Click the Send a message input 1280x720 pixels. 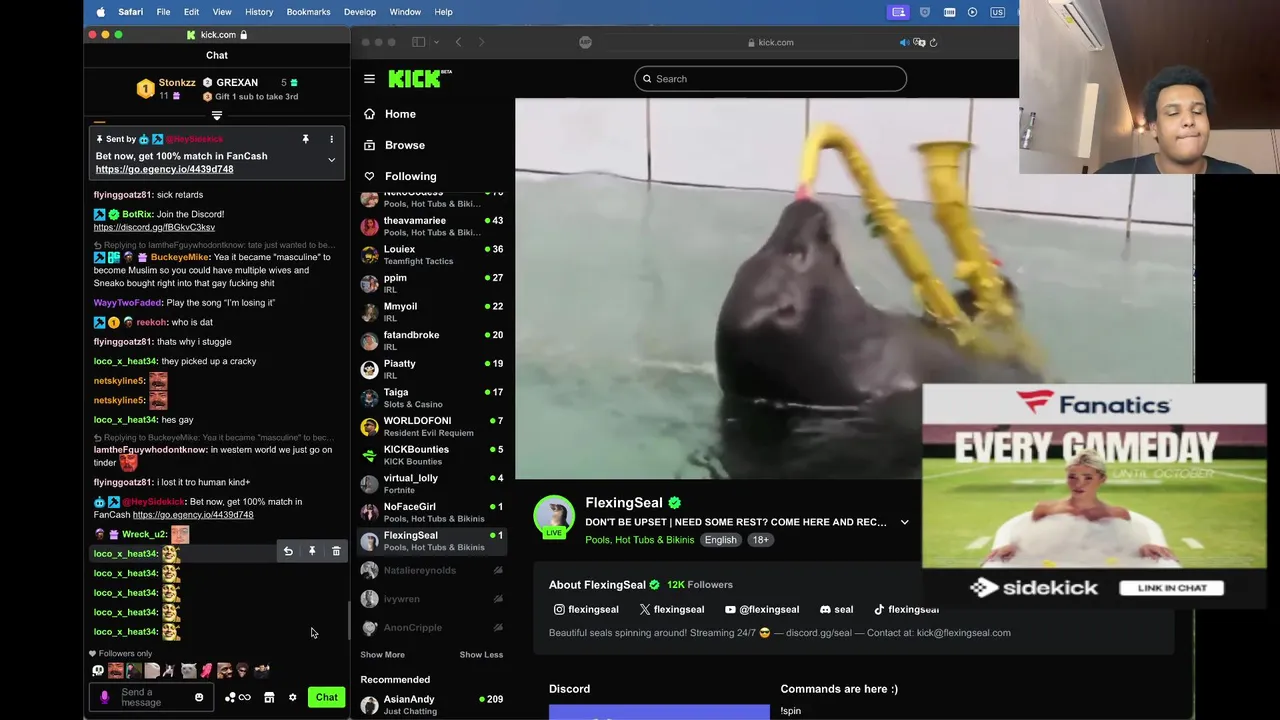coord(152,697)
